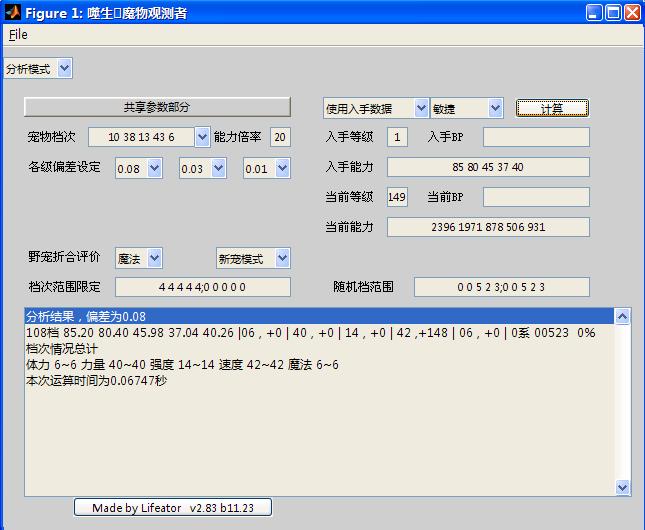The height and width of the screenshot is (530, 645).
Task: Click the 能力倍率 input field
Action: tap(280, 137)
